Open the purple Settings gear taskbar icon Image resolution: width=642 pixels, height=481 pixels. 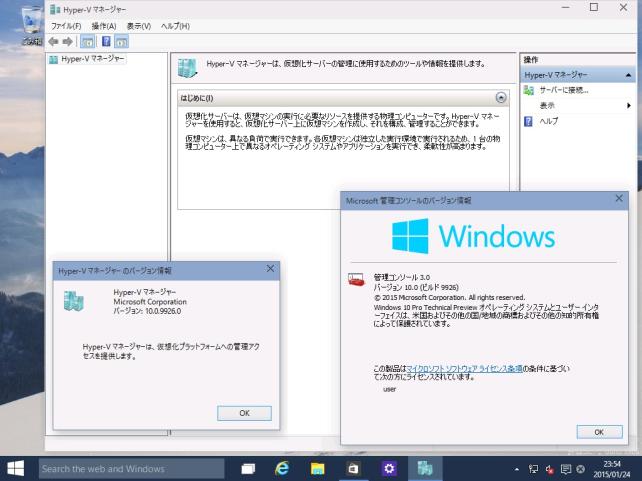point(389,469)
